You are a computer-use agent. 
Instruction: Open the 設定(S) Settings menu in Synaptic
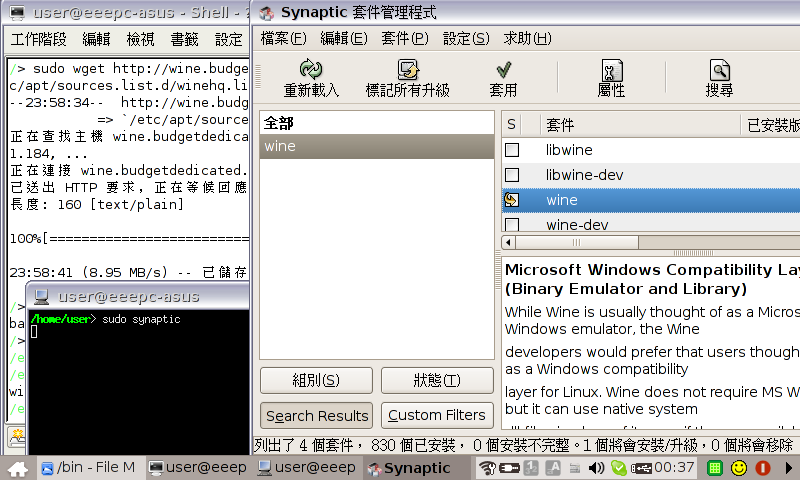pos(466,38)
